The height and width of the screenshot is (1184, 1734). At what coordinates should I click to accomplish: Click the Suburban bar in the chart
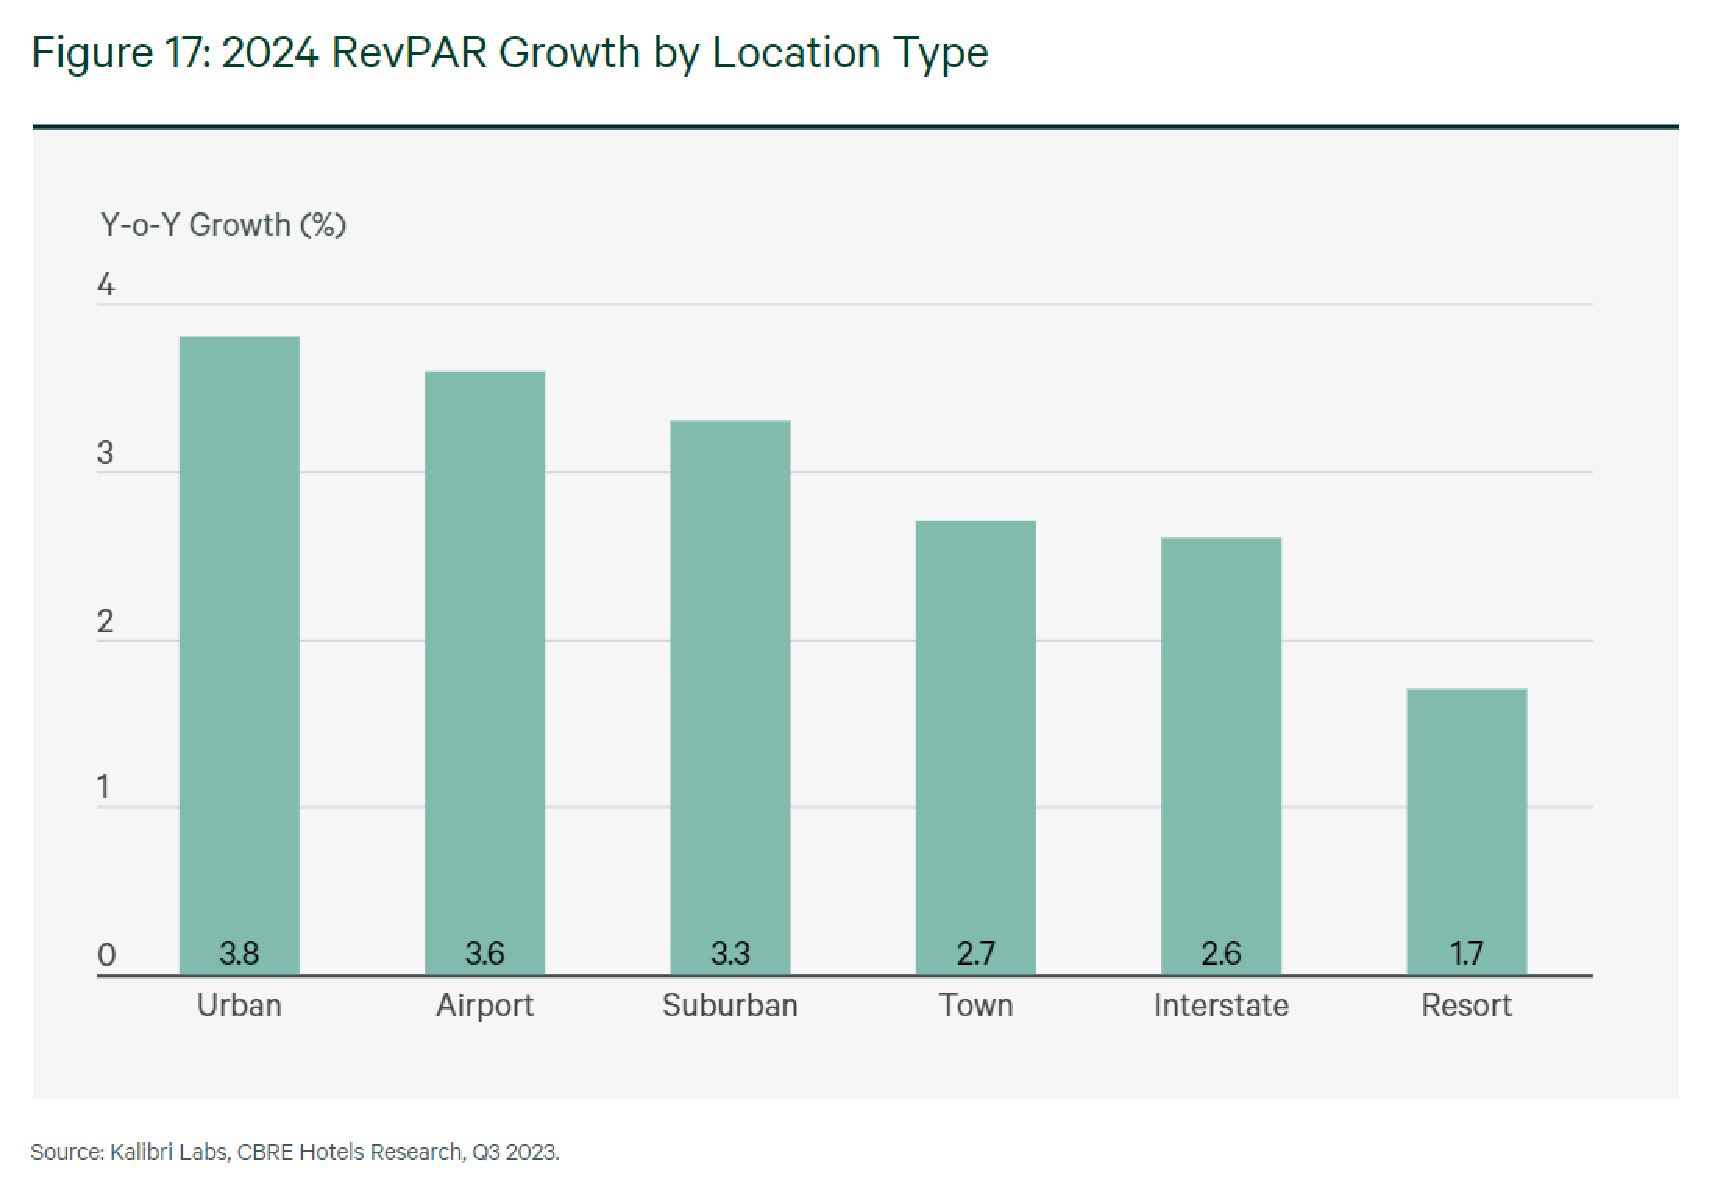click(x=730, y=698)
